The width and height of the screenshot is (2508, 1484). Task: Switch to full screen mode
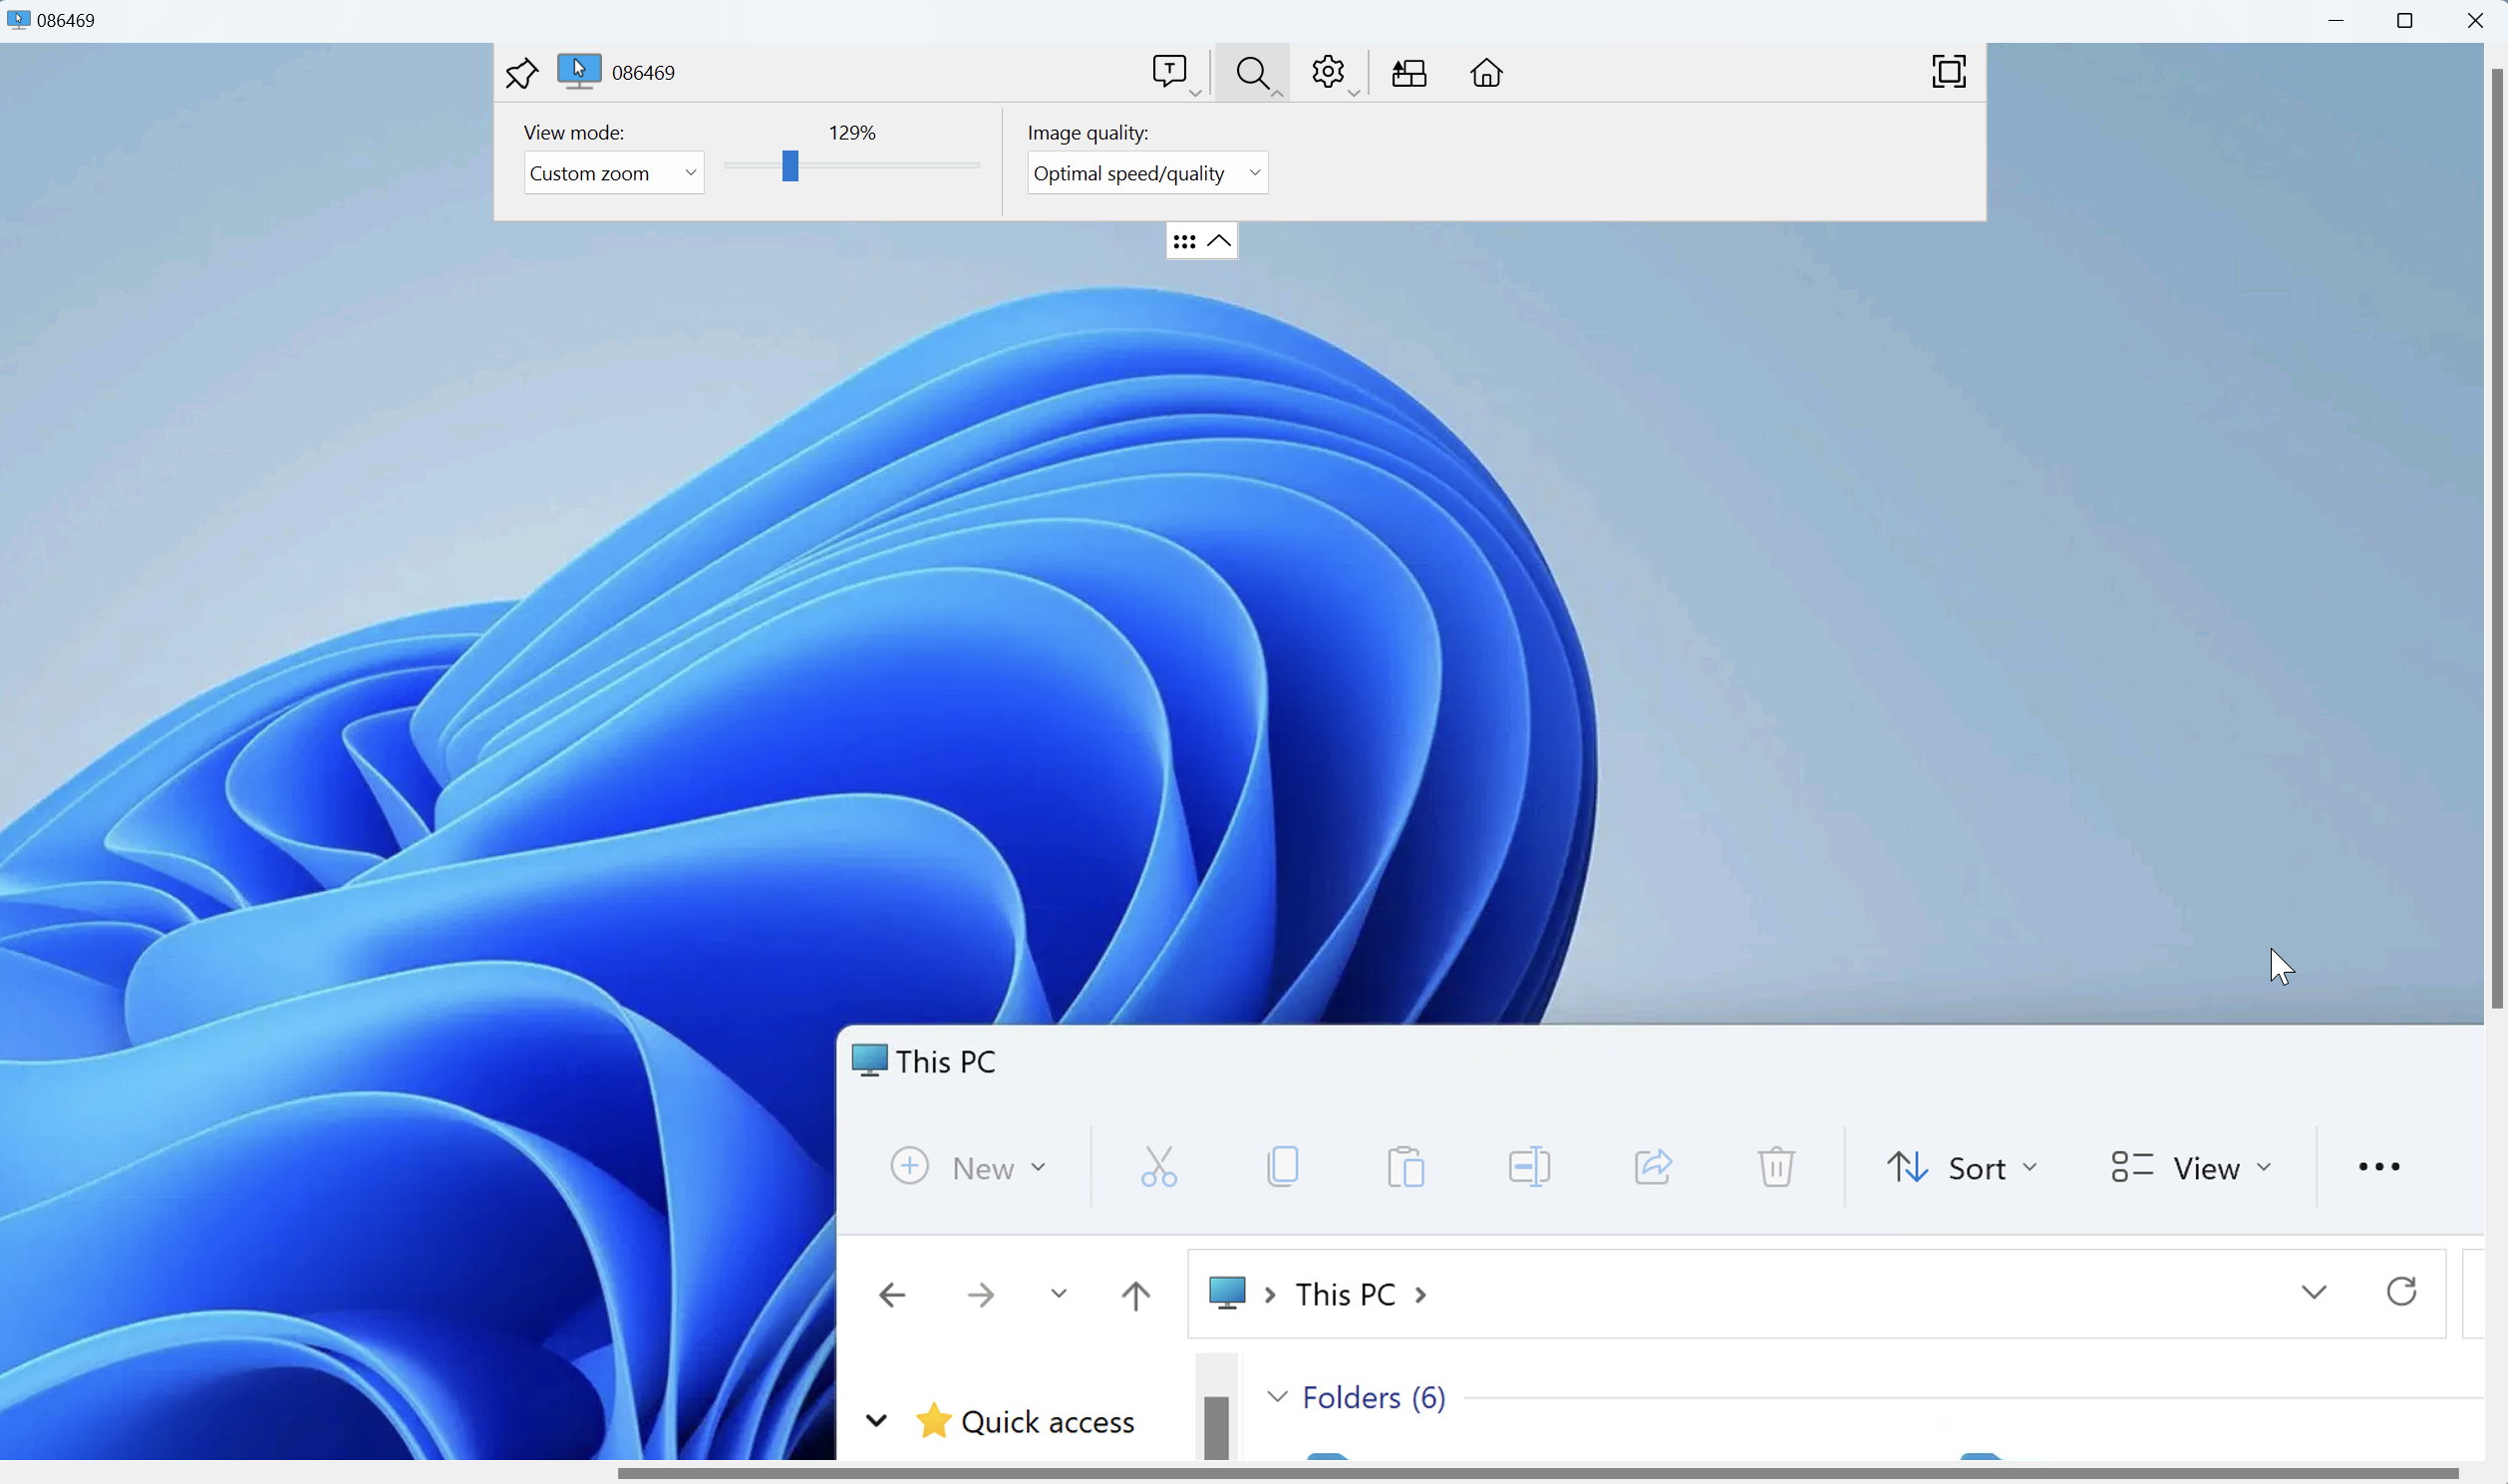(1948, 72)
